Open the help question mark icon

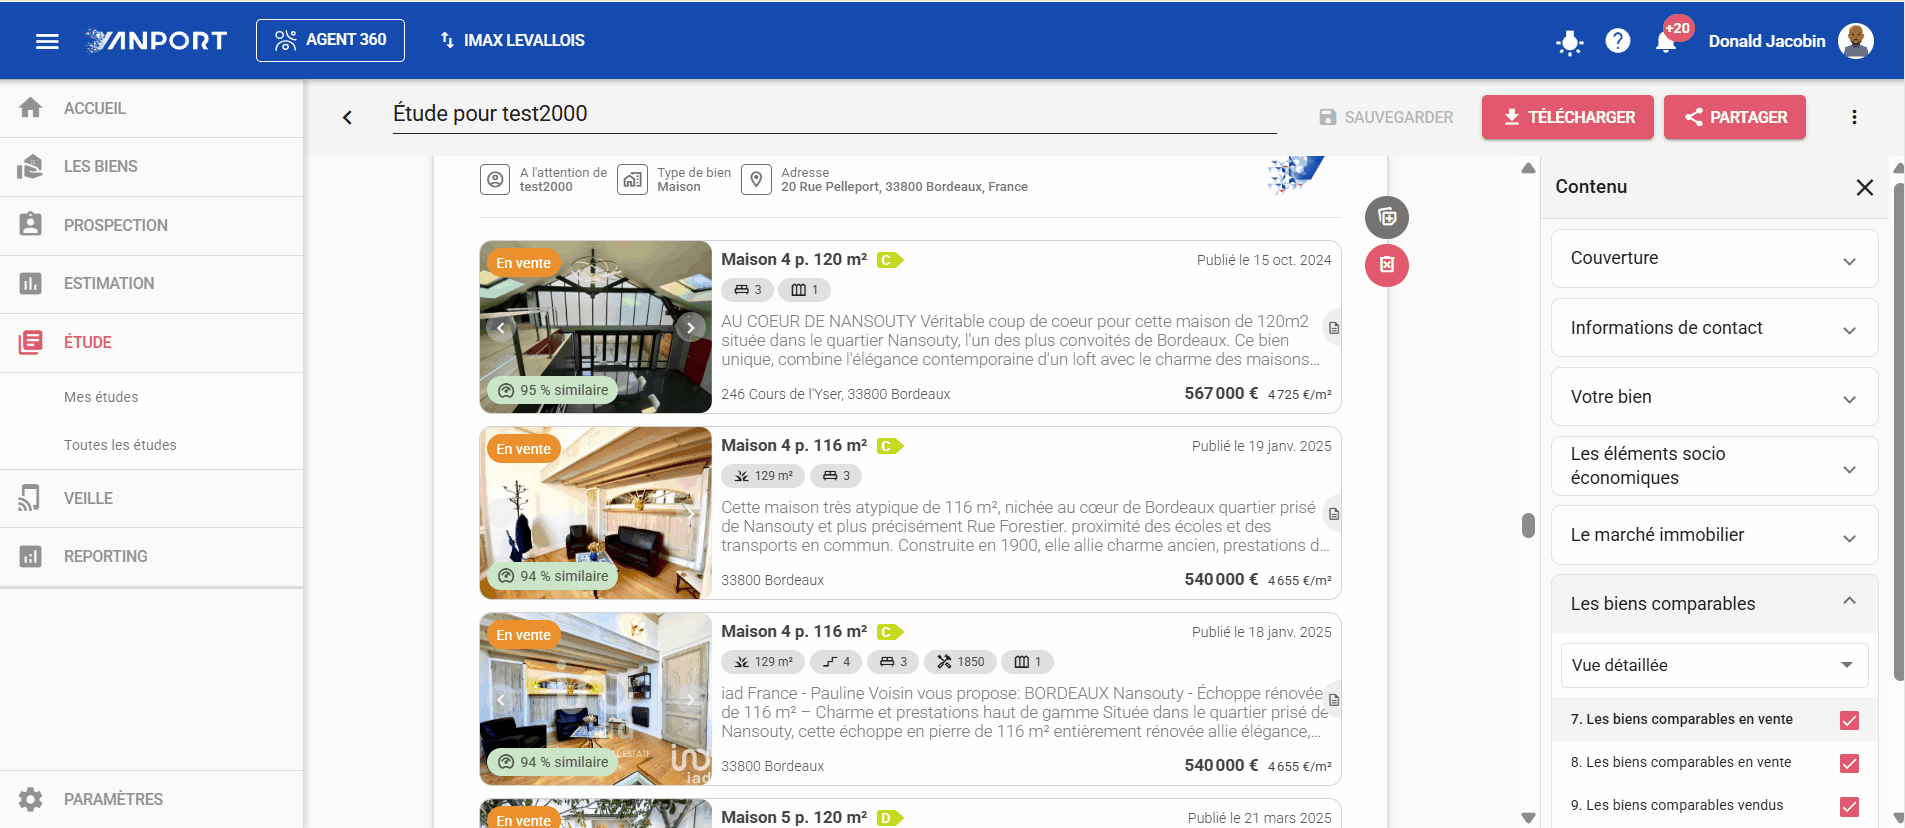tap(1617, 41)
